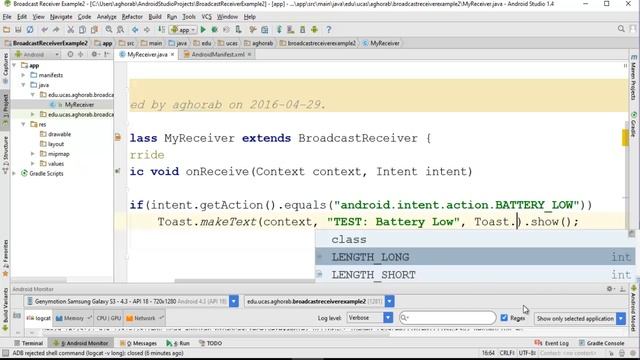640x360 pixels.
Task: Click the Cut scissors icon
Action: point(70,29)
